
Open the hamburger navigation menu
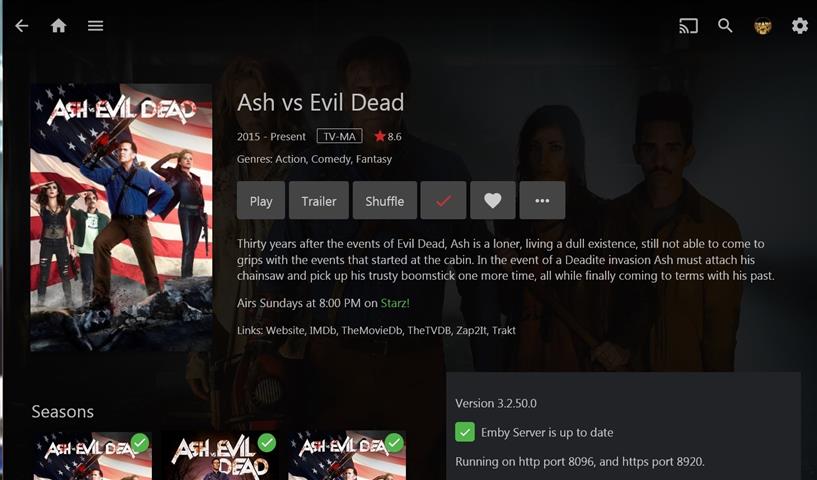pos(95,26)
